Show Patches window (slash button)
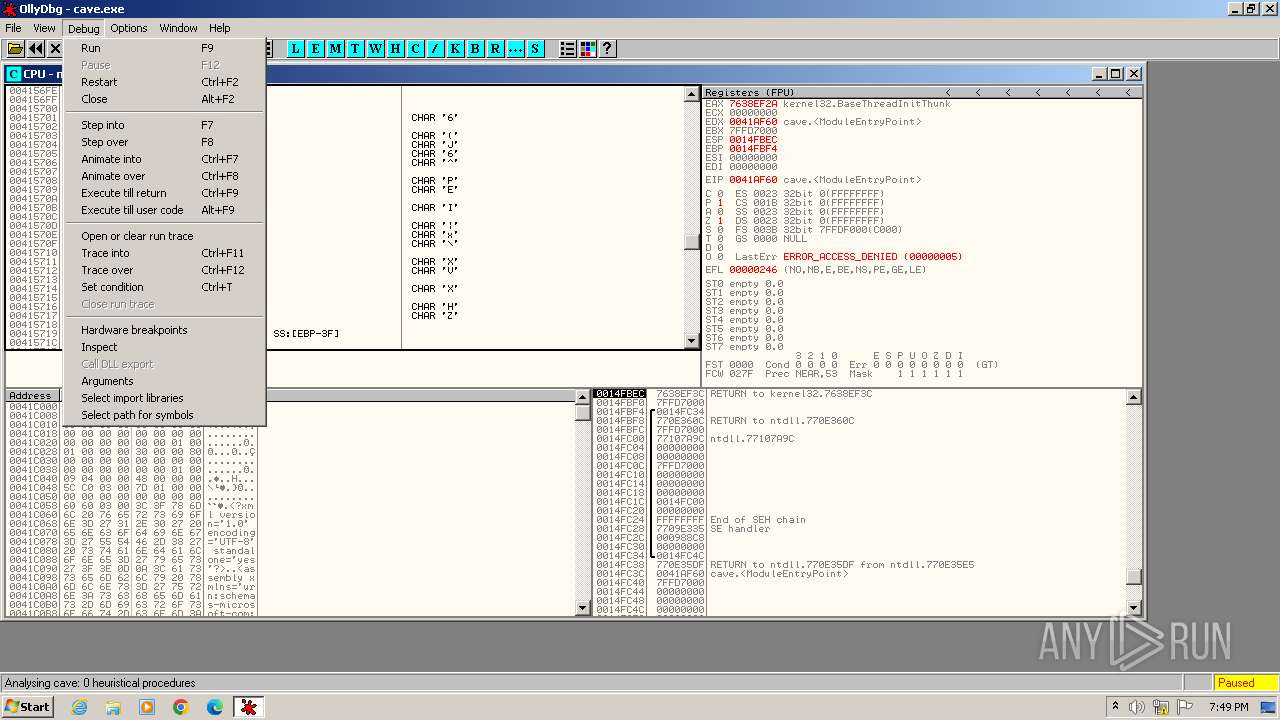Screen dimensions: 1280x720 coord(436,48)
